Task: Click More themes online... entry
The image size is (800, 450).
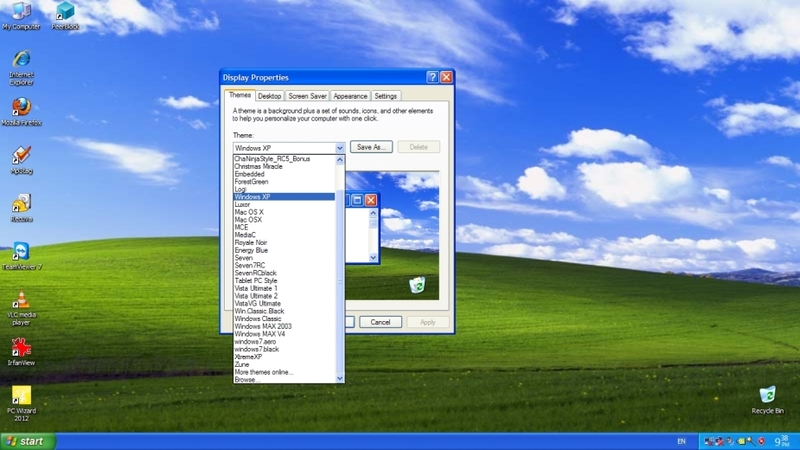Action: (284, 372)
